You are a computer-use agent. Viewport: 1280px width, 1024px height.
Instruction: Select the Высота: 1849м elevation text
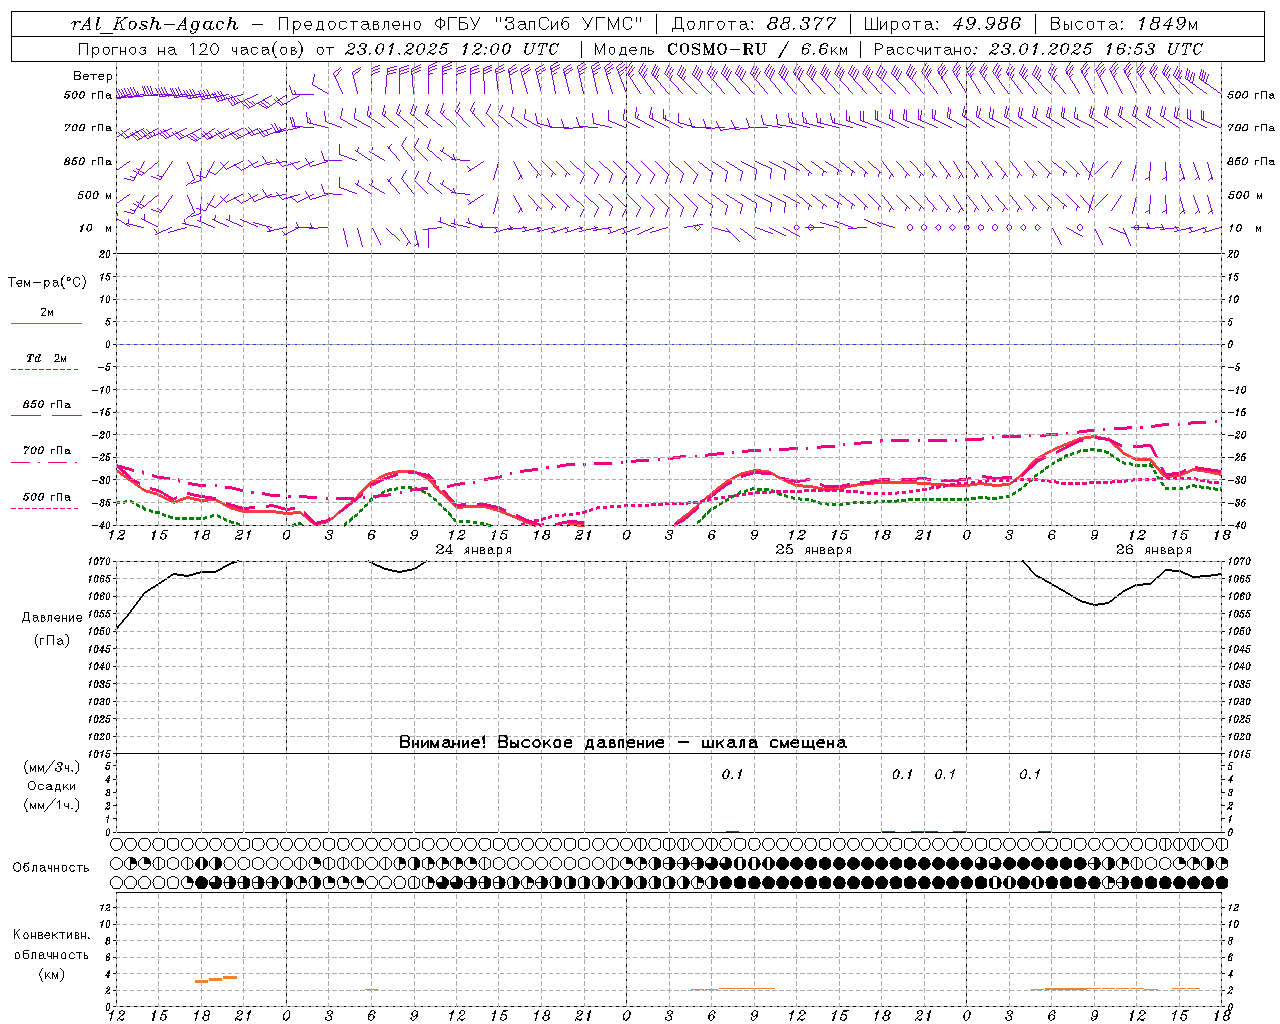coord(1124,24)
